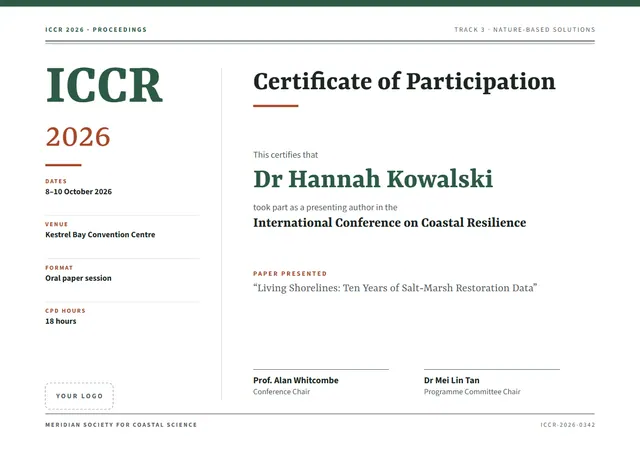Click the 'YOUR LOGO' placeholder box

click(x=79, y=396)
